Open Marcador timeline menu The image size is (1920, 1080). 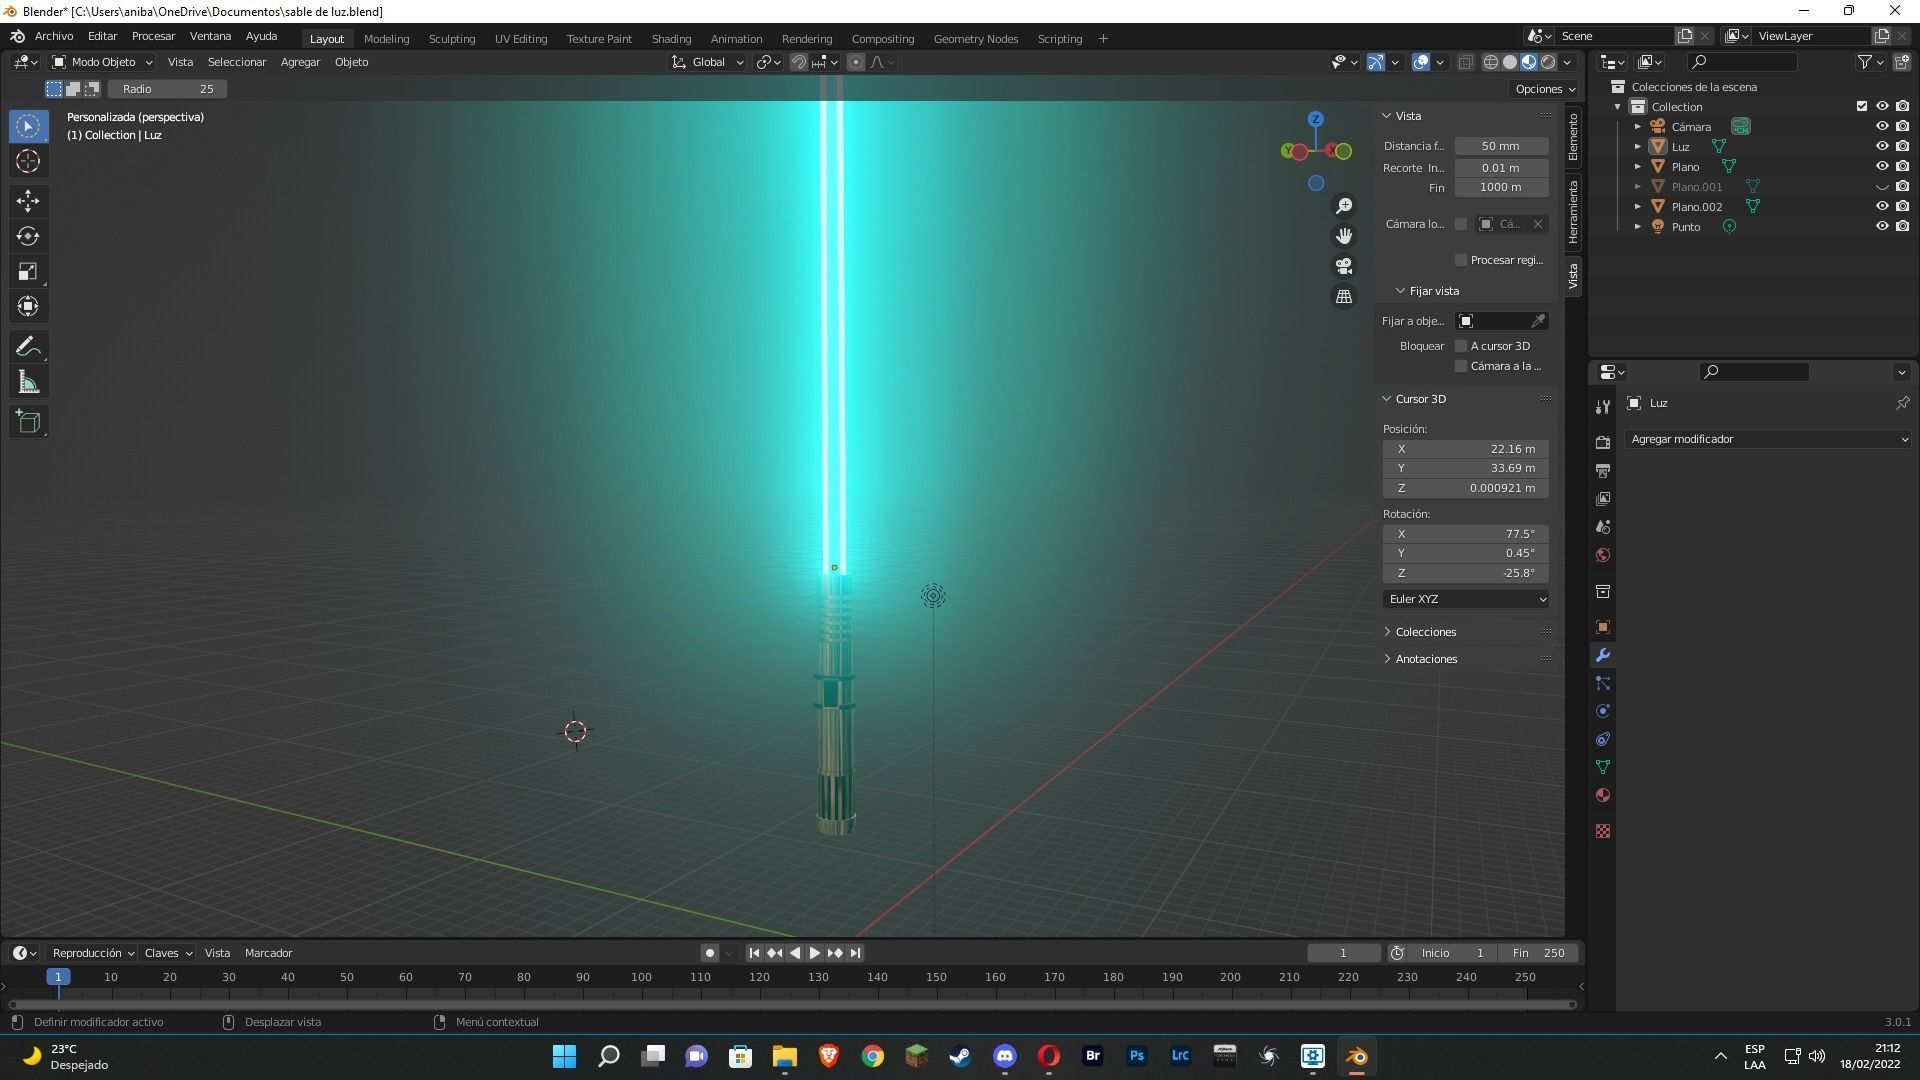pos(268,953)
